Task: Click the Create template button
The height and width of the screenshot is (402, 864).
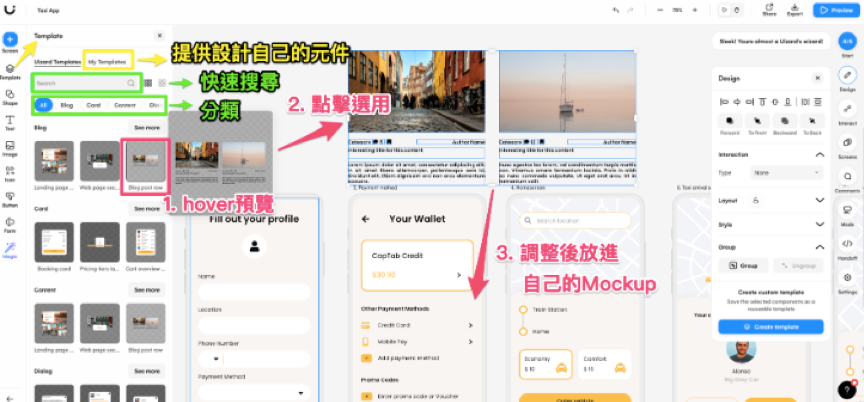Action: tap(771, 327)
